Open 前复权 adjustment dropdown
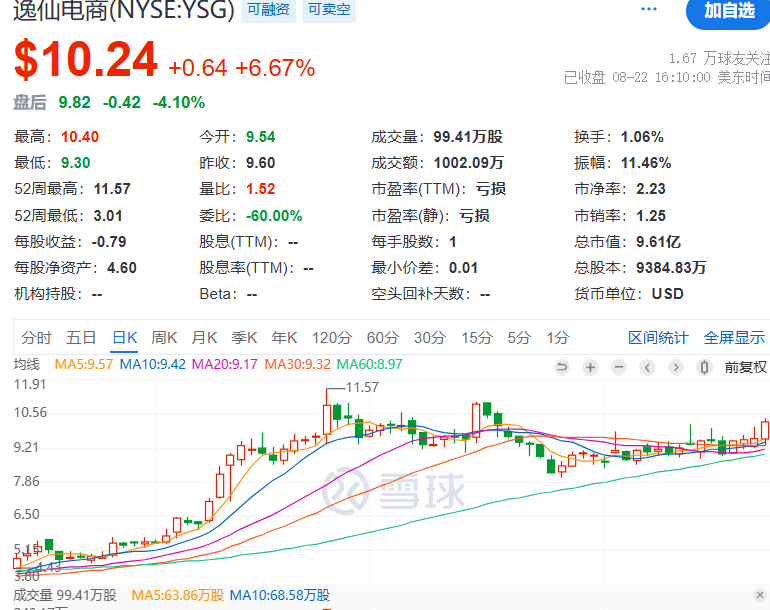The image size is (770, 610). tap(745, 367)
